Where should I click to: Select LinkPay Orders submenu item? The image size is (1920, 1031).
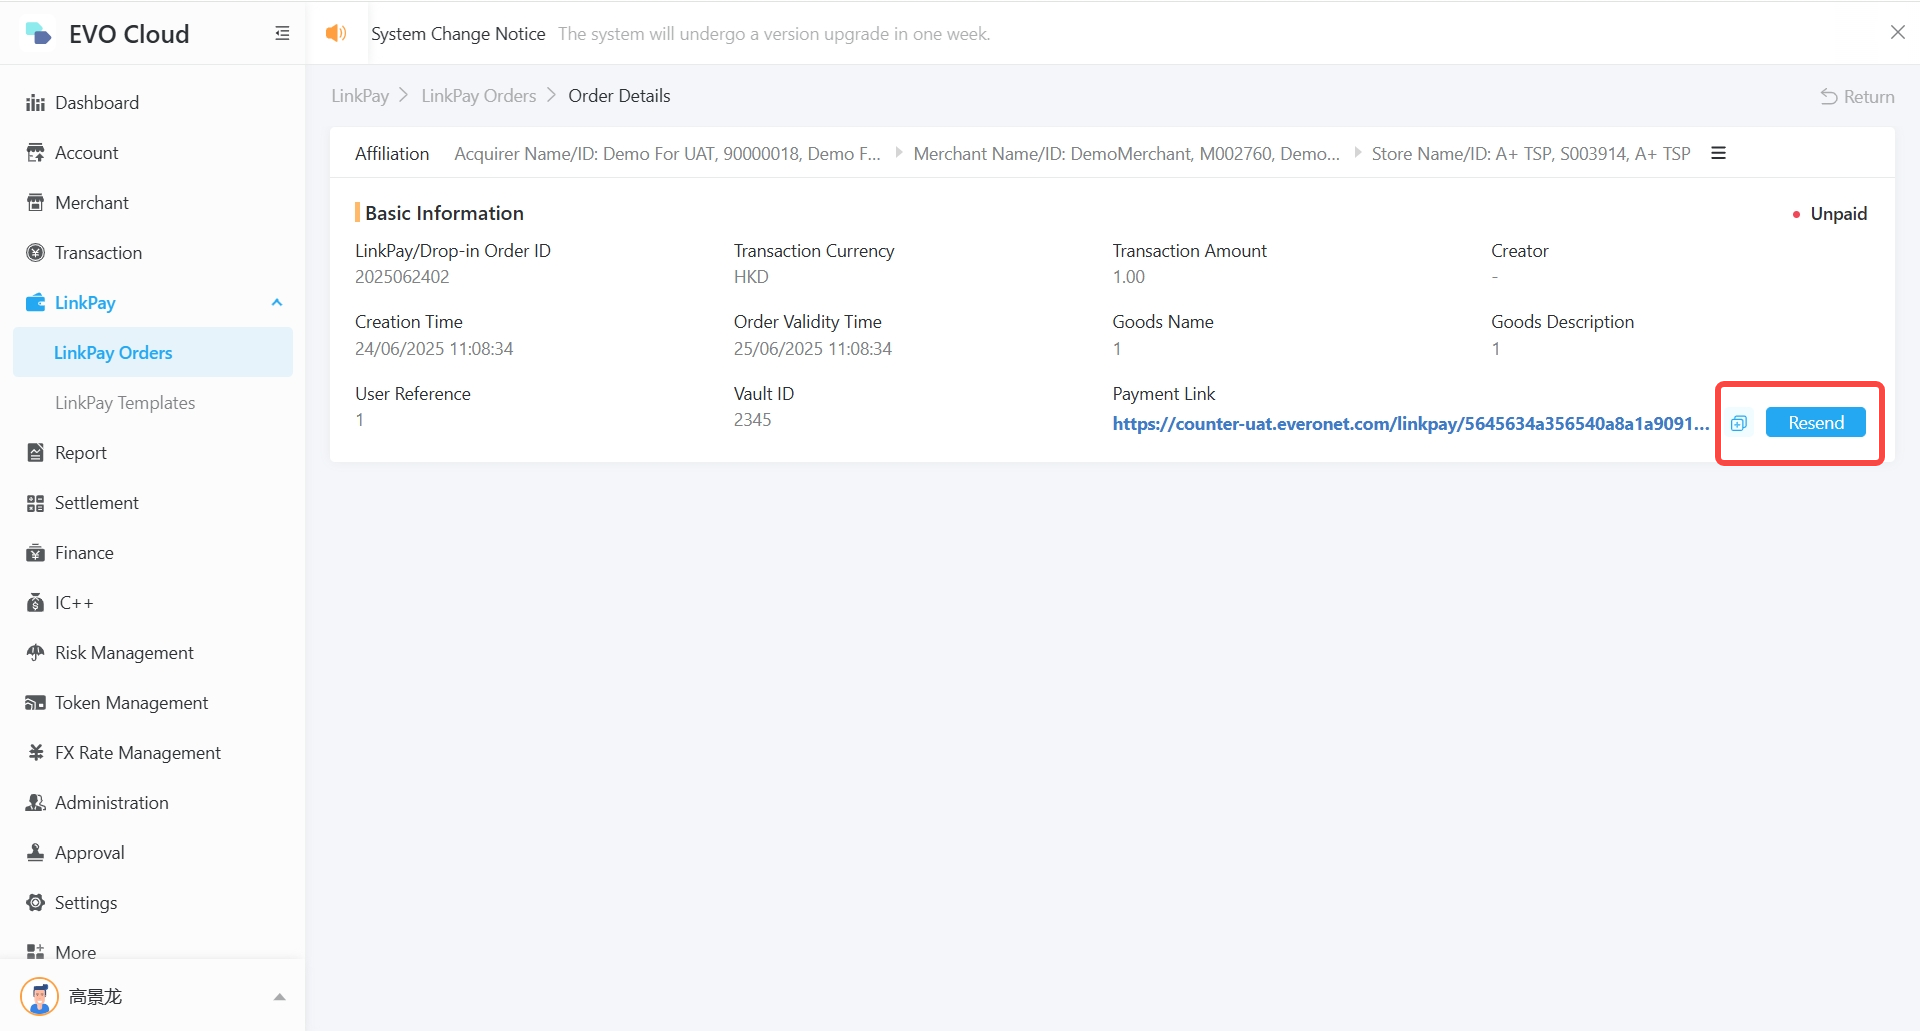tap(113, 353)
